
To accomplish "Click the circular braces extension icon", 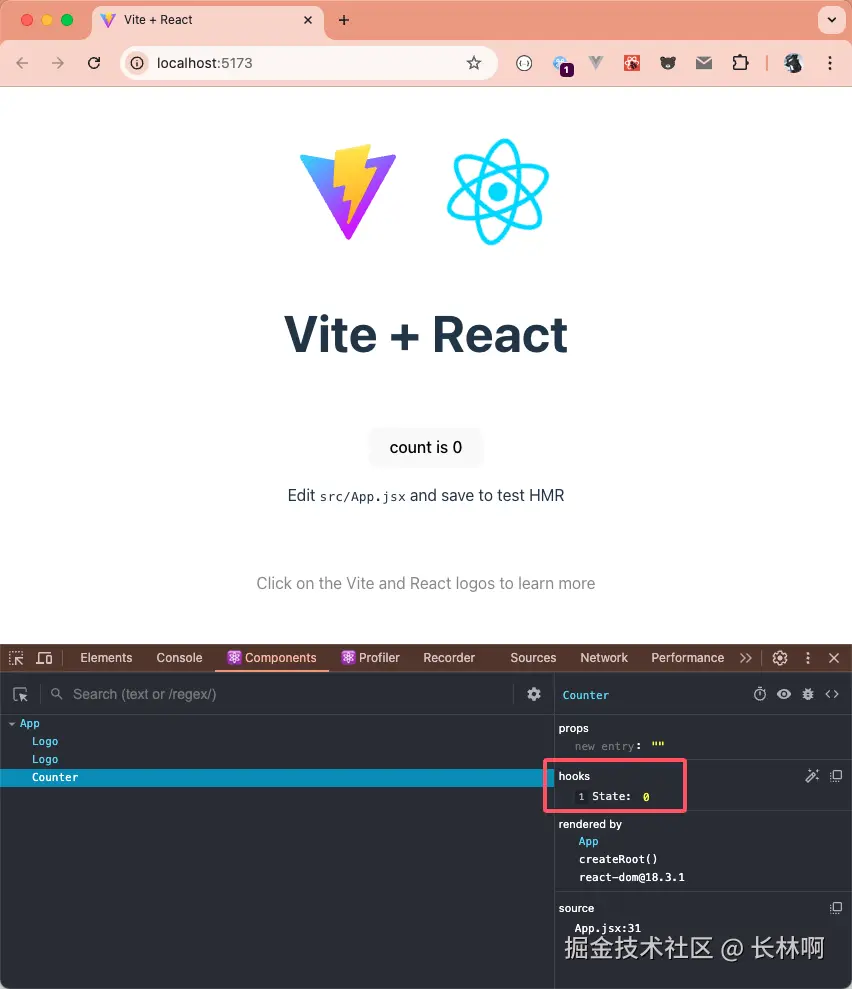I will [524, 63].
